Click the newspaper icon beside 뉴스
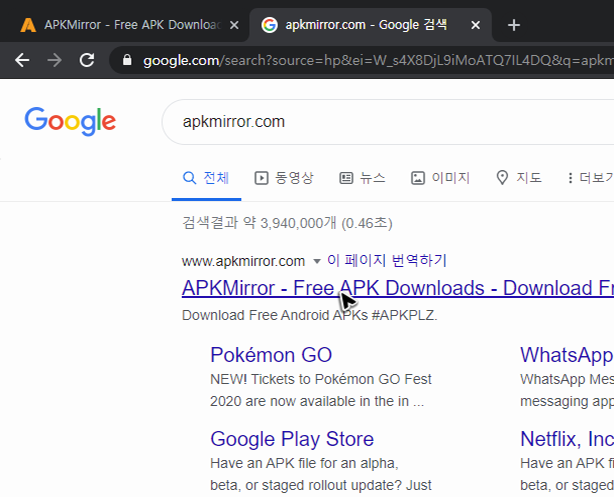The height and width of the screenshot is (497, 614). 346,178
